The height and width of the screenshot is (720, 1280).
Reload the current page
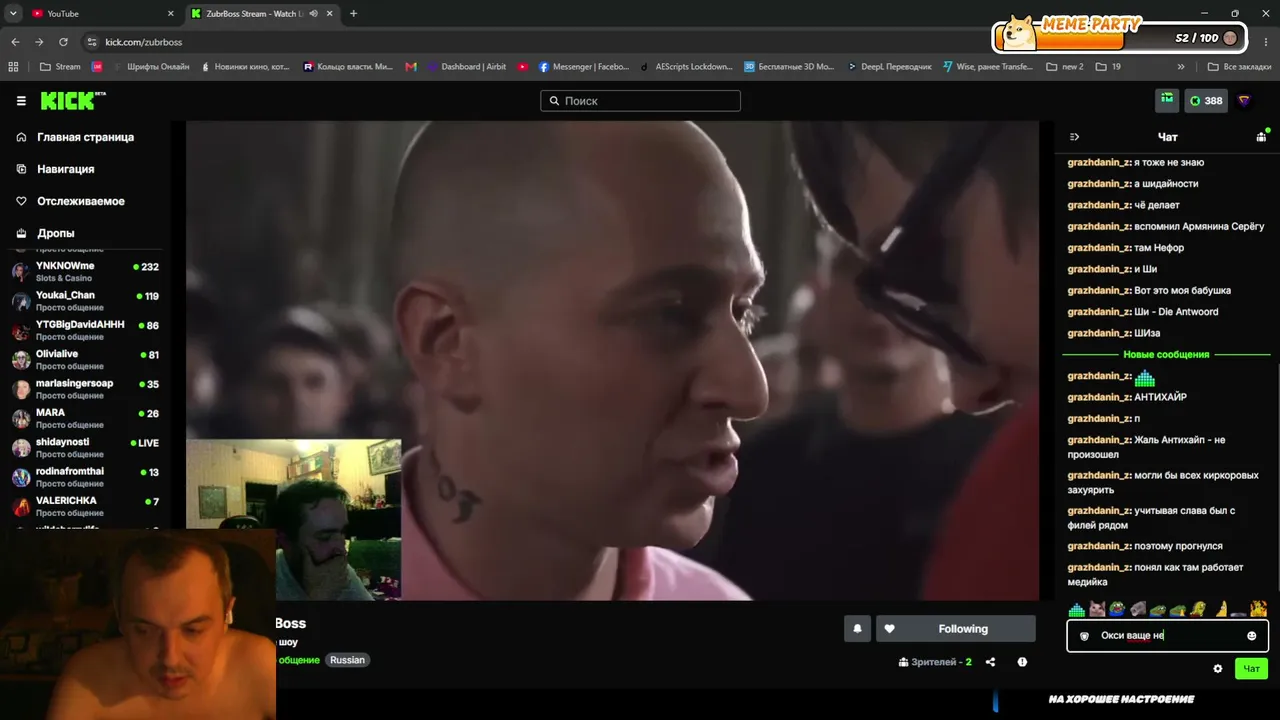[63, 42]
